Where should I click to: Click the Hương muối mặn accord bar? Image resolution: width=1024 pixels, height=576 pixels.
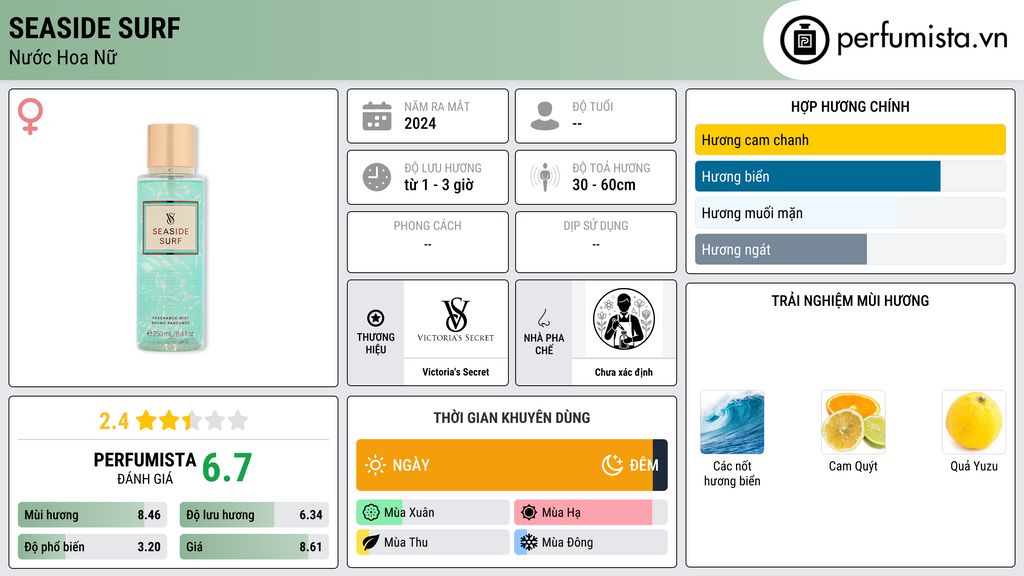coord(850,213)
